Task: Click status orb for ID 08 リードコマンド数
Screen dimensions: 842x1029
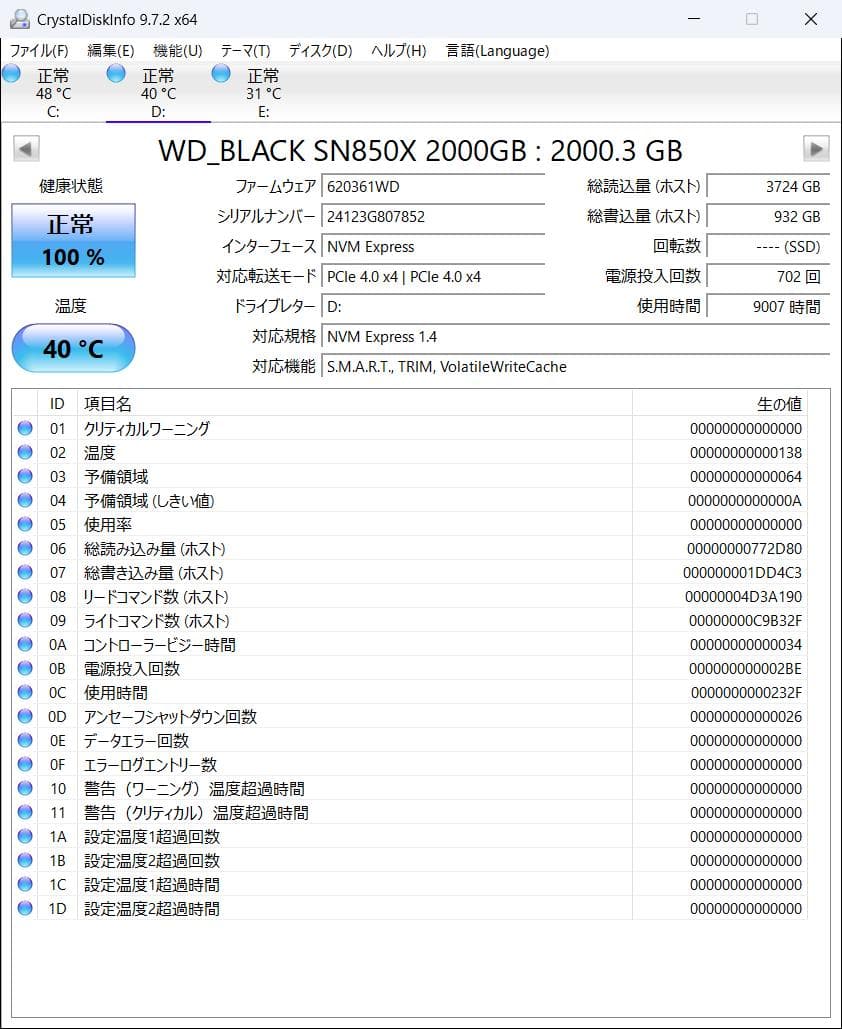Action: tap(25, 596)
